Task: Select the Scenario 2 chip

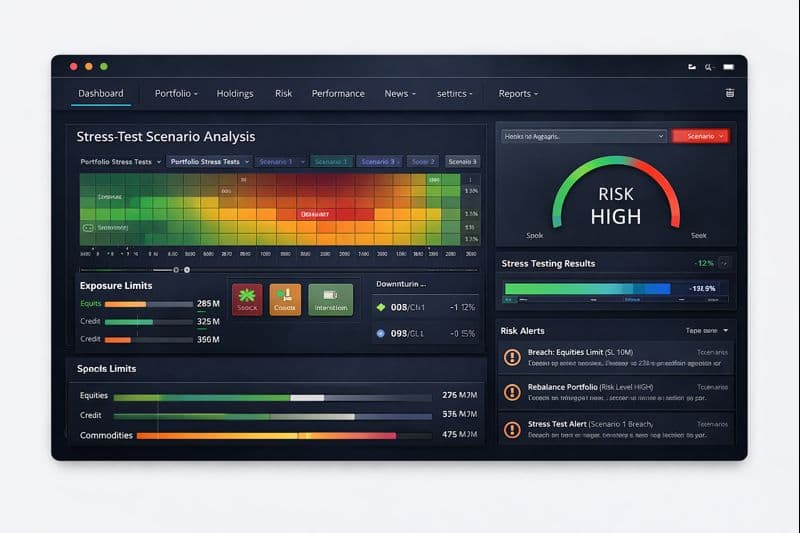Action: [422, 162]
